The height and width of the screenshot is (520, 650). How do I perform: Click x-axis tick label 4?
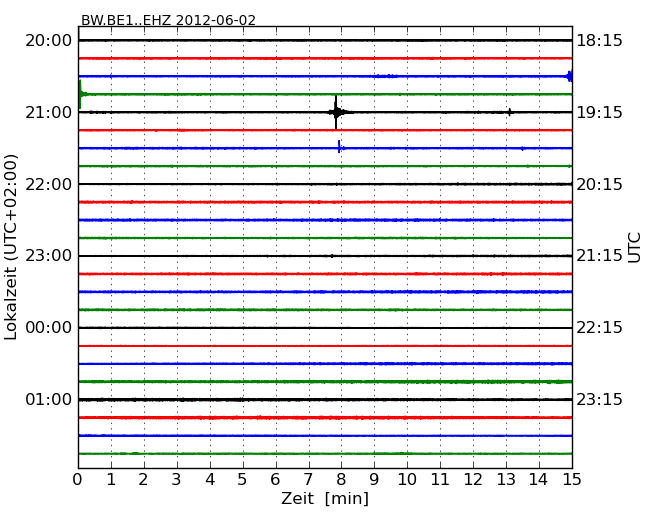[210, 480]
